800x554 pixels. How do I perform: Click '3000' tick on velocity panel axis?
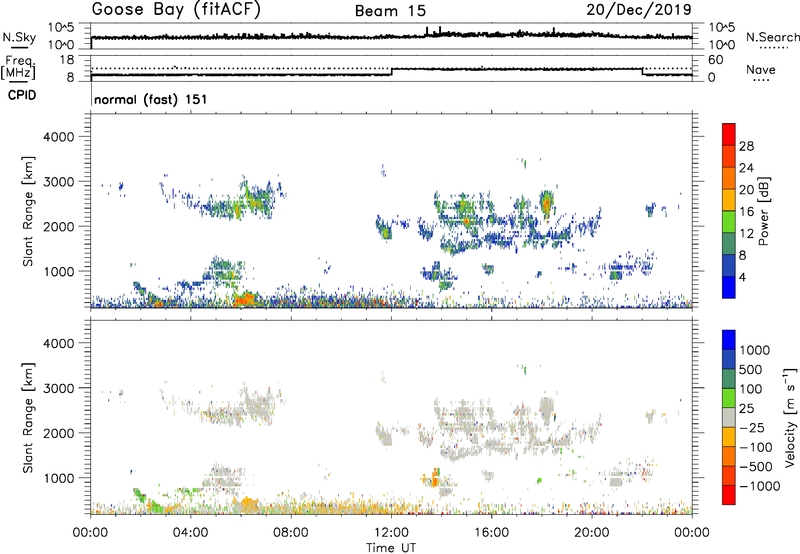[x=58, y=388]
